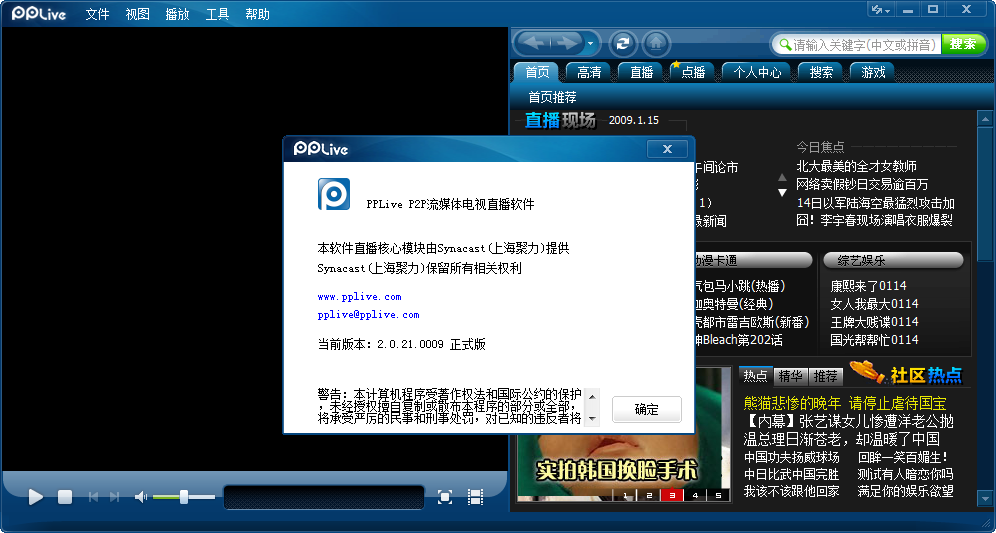Viewport: 996px width, 533px height.
Task: Open 国光帮帮忙0114 show
Action: tap(874, 339)
